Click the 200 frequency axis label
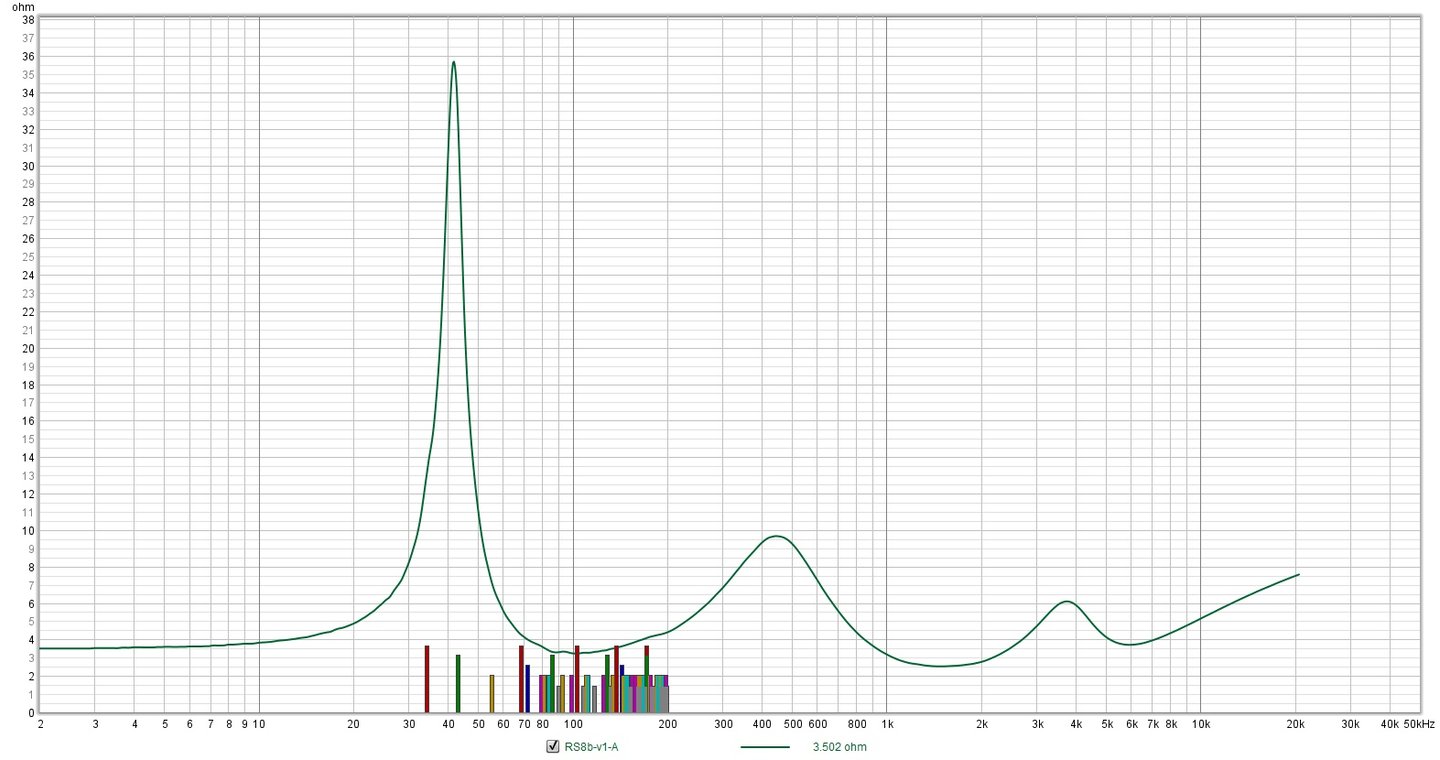1440x760 pixels. point(667,723)
